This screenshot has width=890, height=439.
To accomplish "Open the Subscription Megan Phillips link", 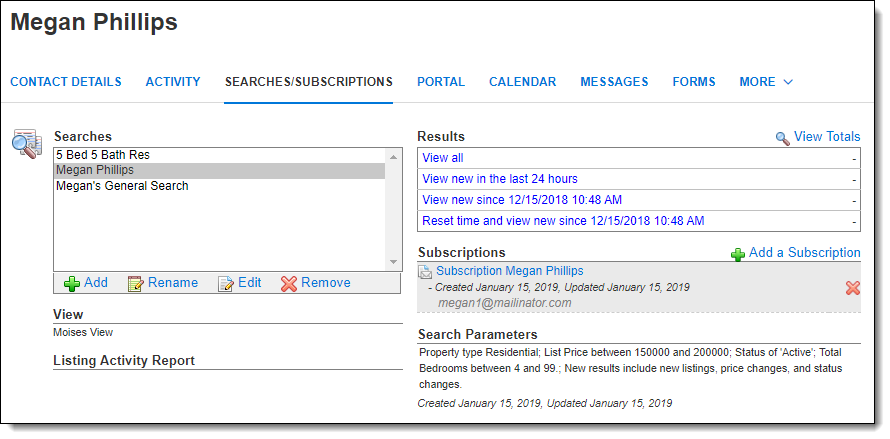I will click(x=510, y=271).
